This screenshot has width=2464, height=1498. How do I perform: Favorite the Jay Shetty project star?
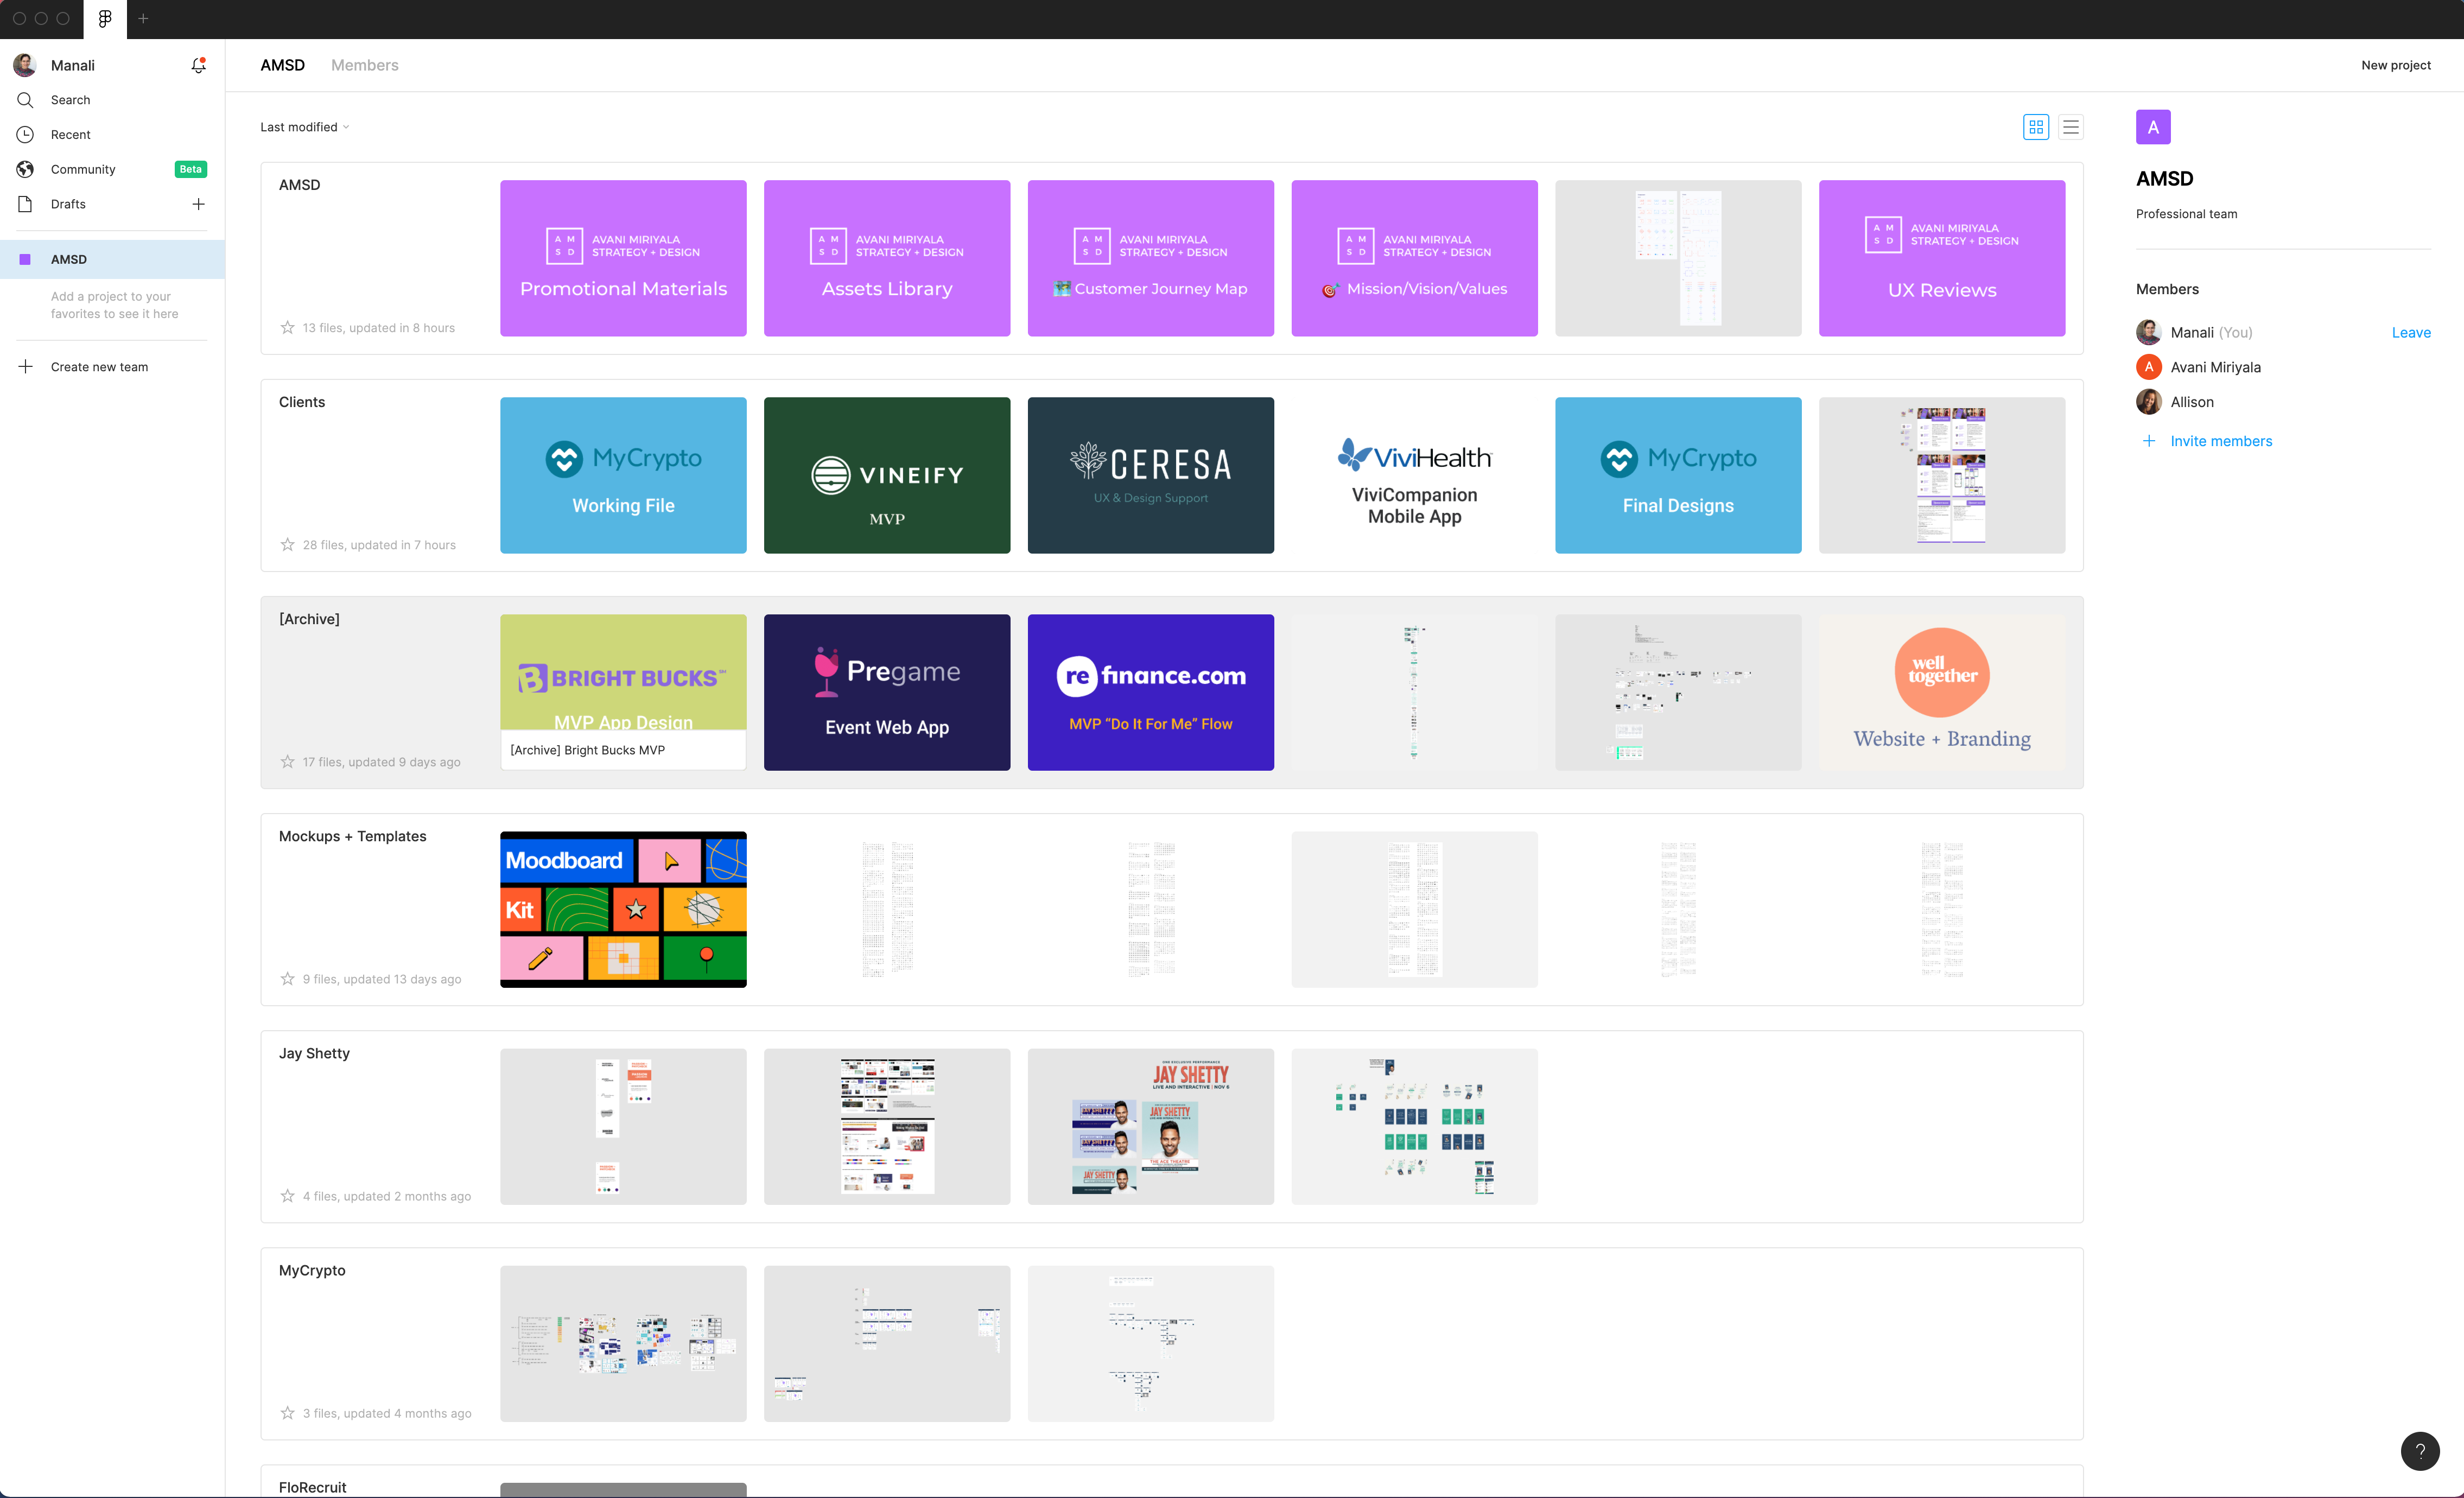pos(288,1196)
